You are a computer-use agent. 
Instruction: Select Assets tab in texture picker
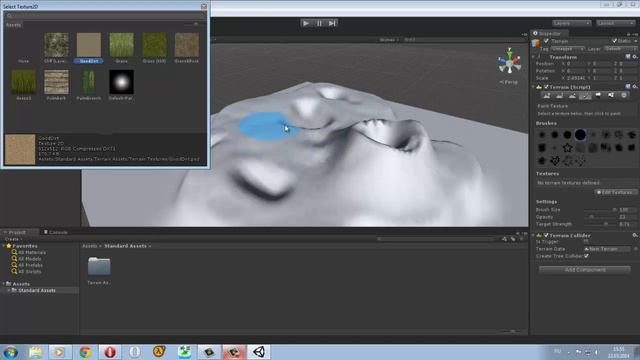point(13,25)
